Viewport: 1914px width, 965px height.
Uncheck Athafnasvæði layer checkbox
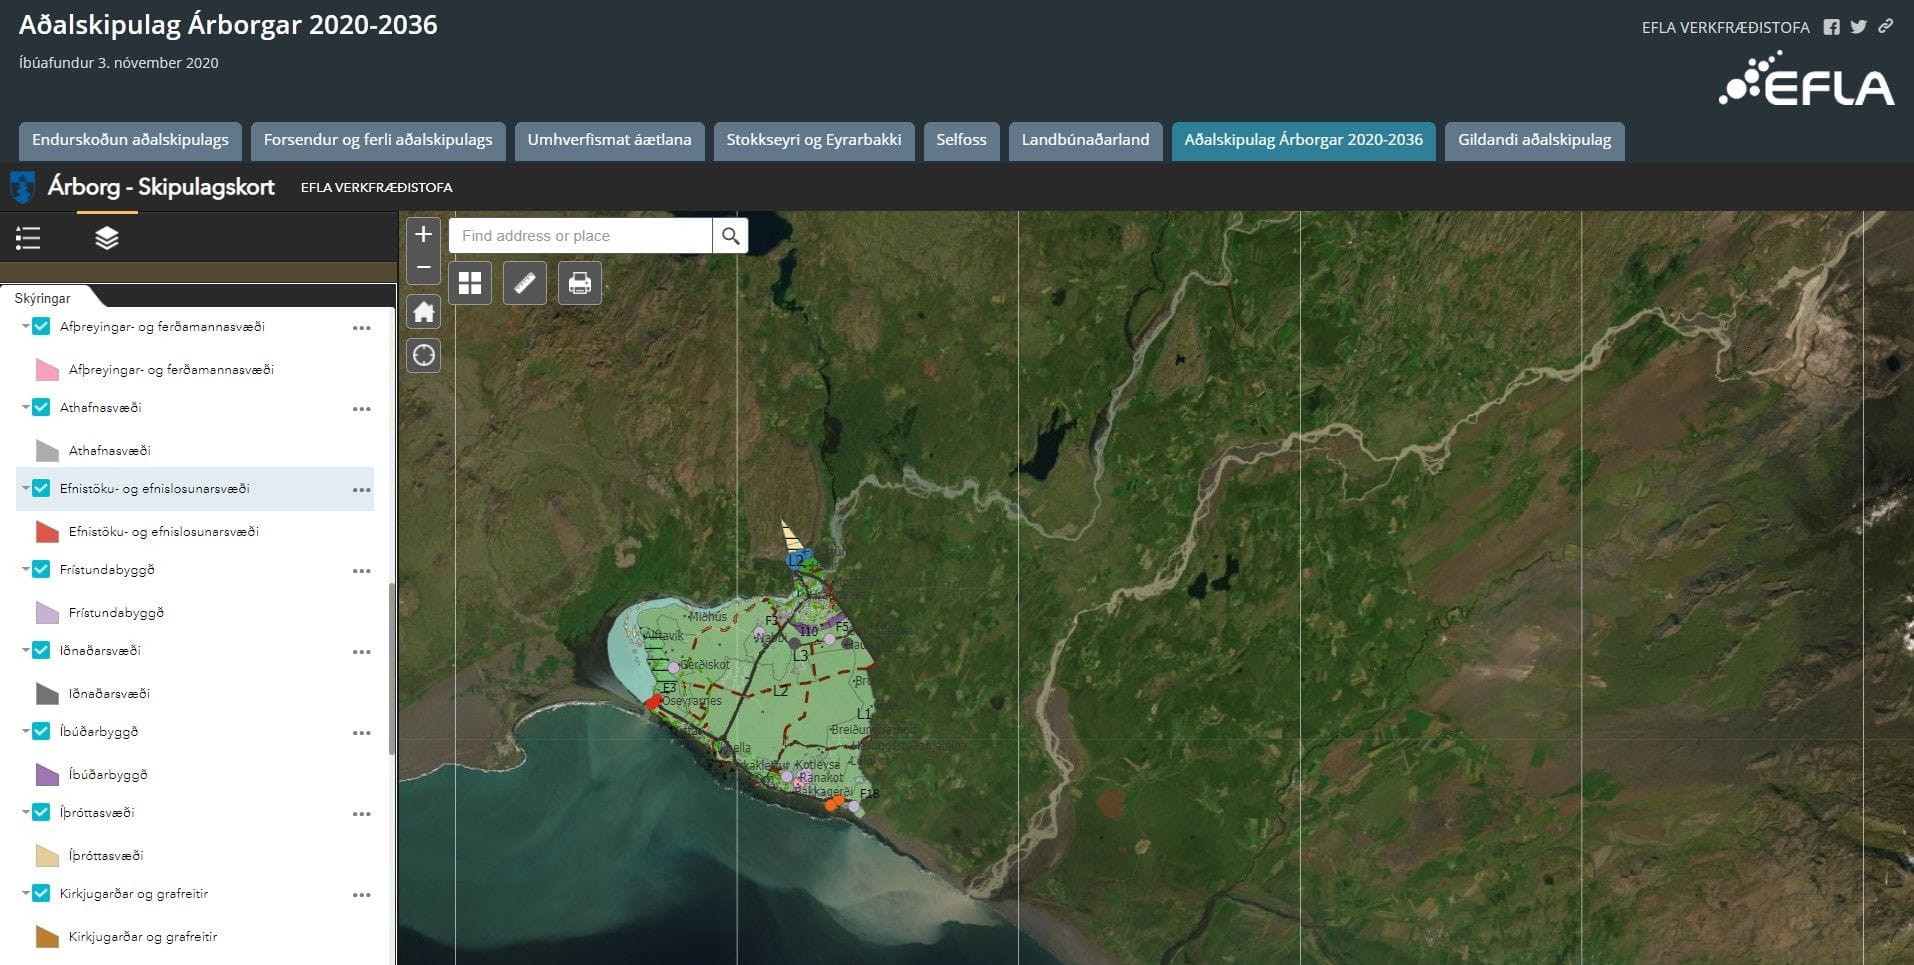(41, 407)
